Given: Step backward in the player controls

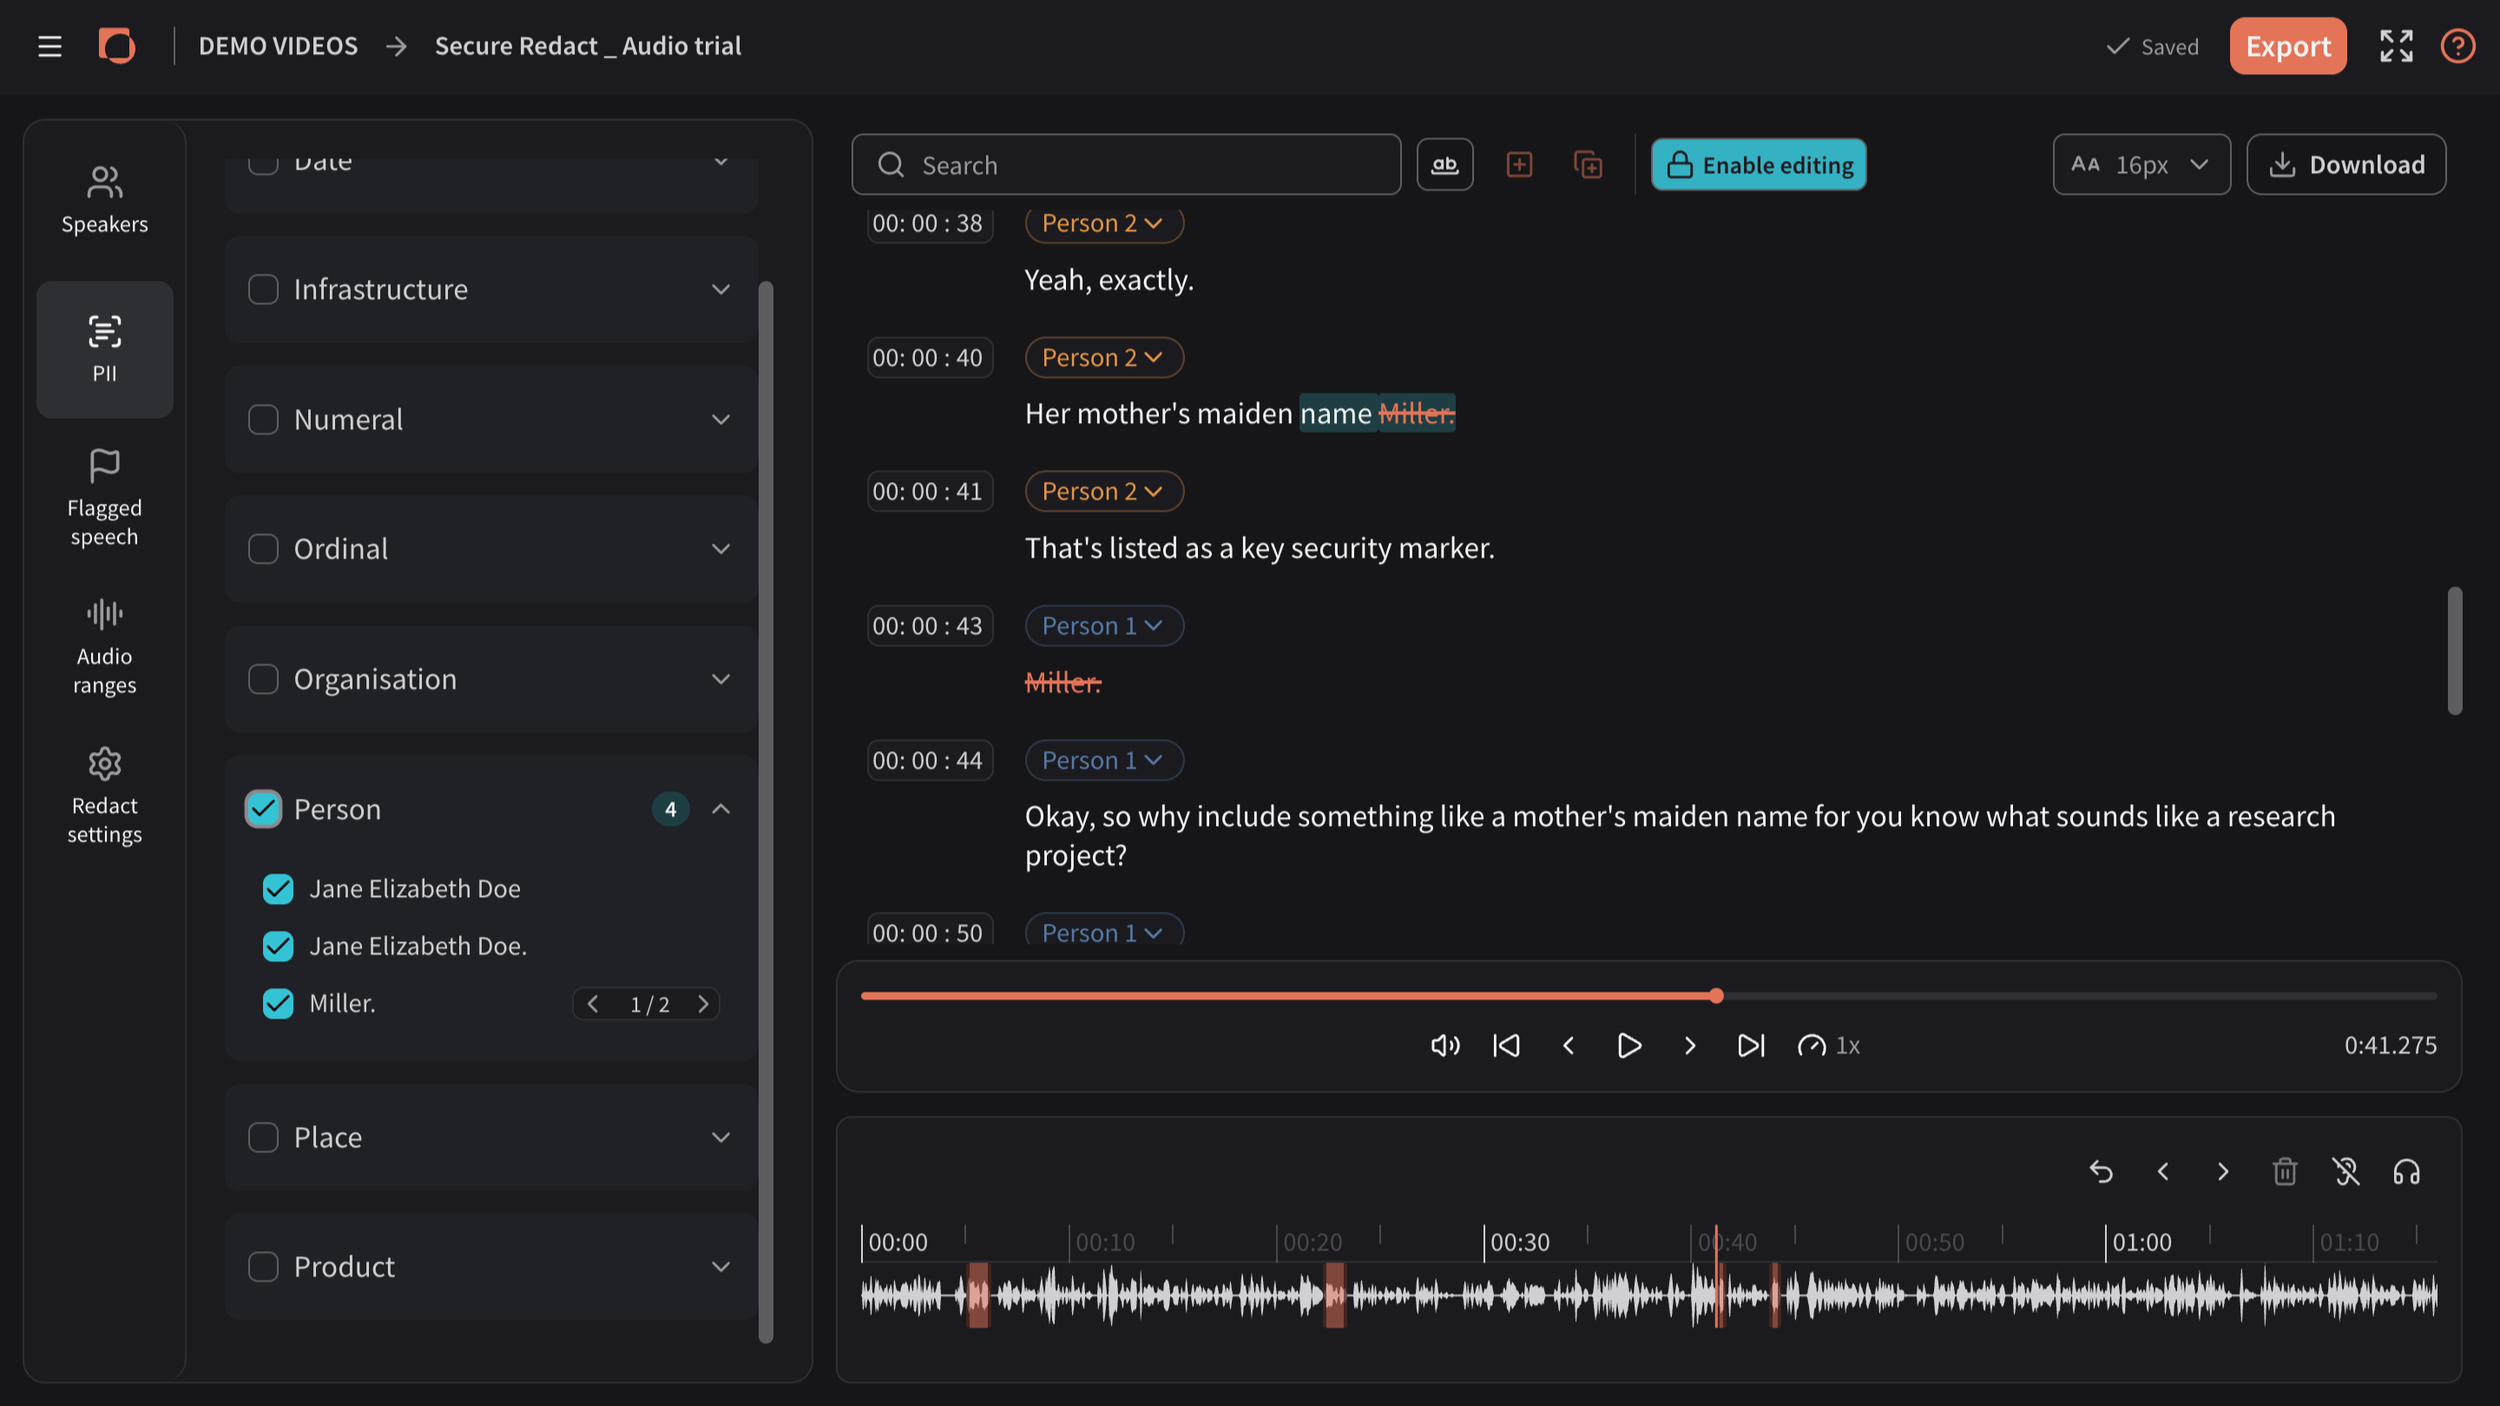Looking at the screenshot, I should 1568,1046.
